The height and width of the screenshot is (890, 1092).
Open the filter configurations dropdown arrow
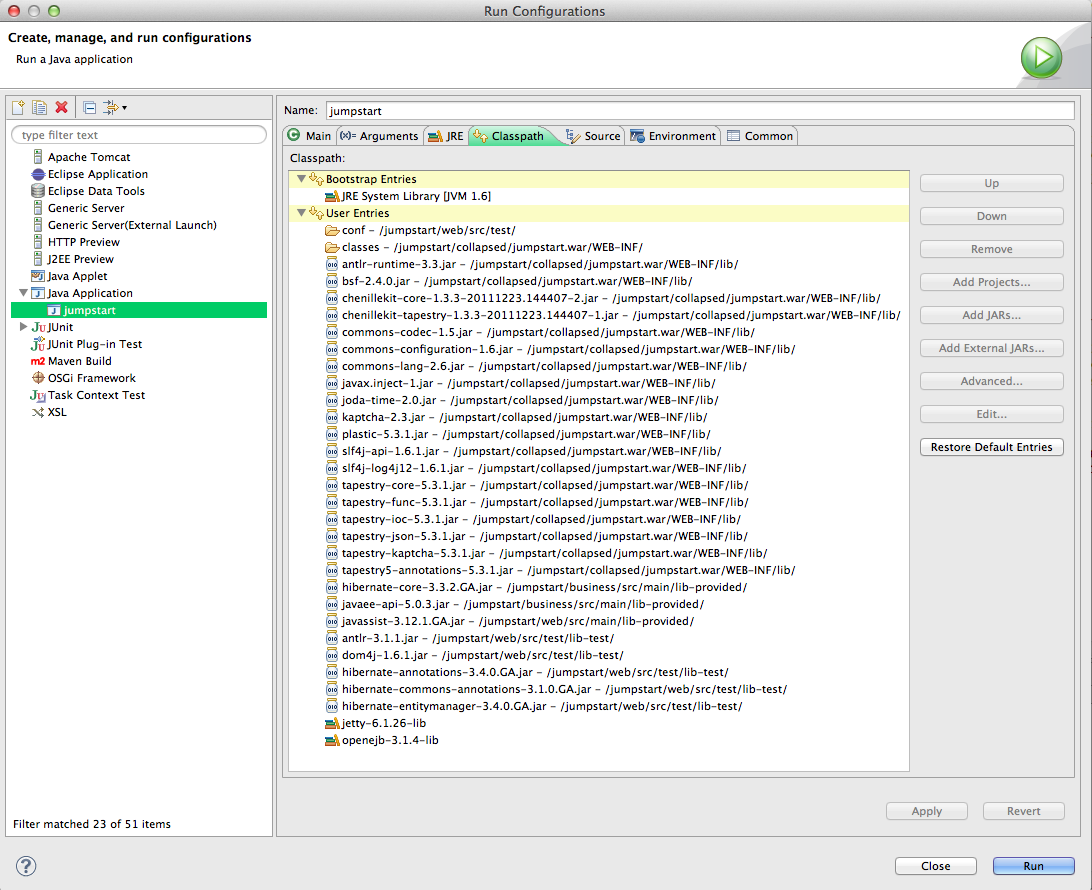(x=124, y=108)
